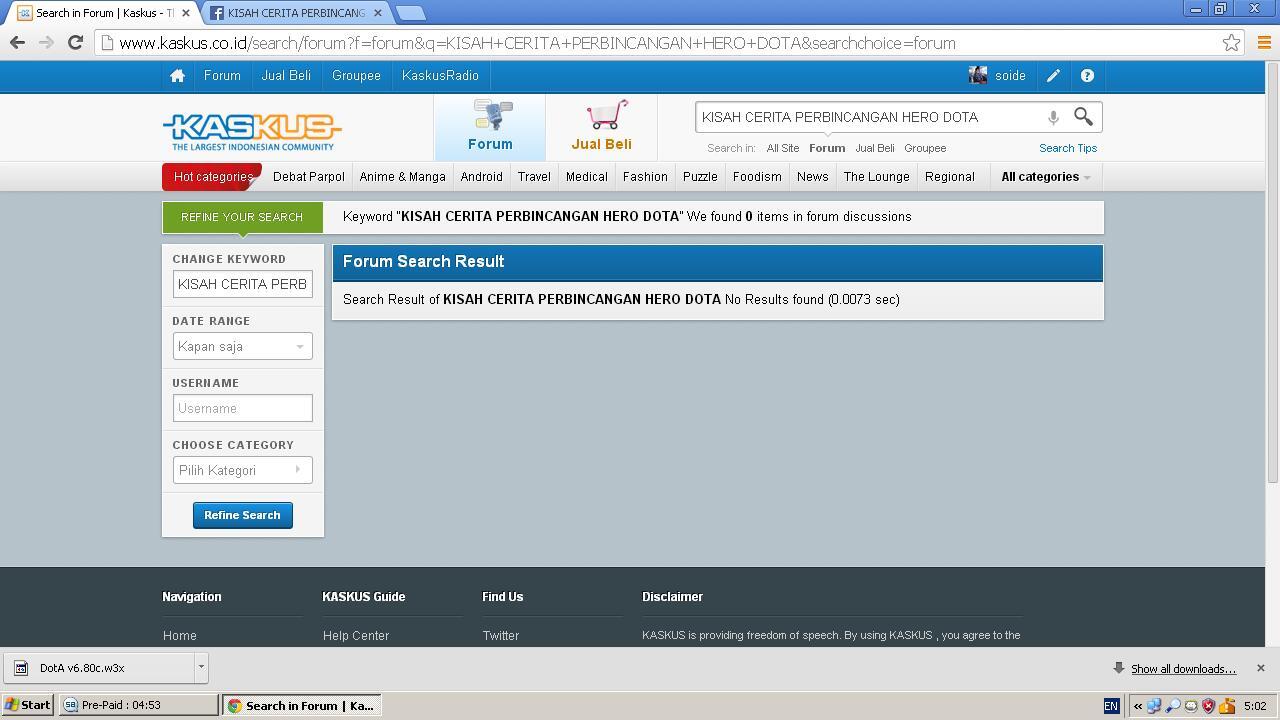This screenshot has width=1280, height=720.
Task: Open Debat Parpol category
Action: [x=309, y=177]
